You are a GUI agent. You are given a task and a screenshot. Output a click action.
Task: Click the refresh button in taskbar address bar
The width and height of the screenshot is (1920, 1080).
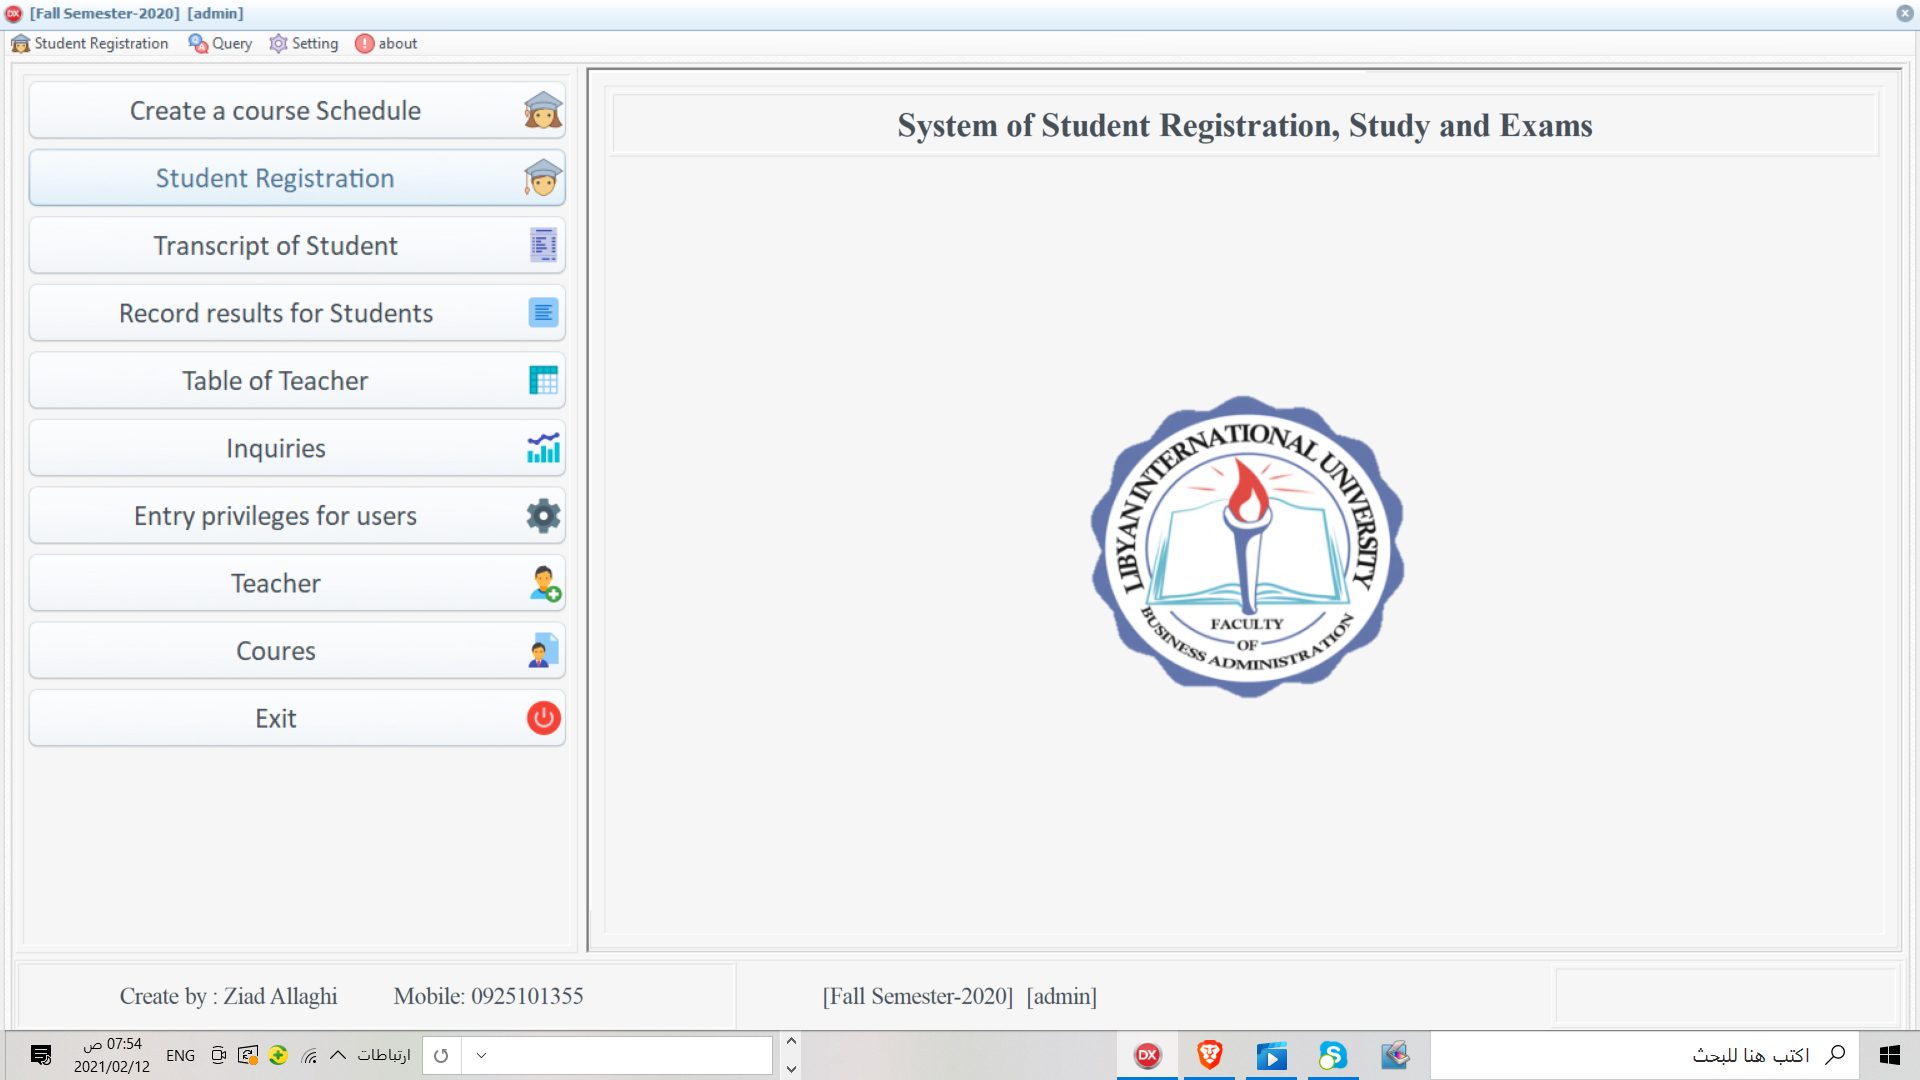(x=441, y=1056)
